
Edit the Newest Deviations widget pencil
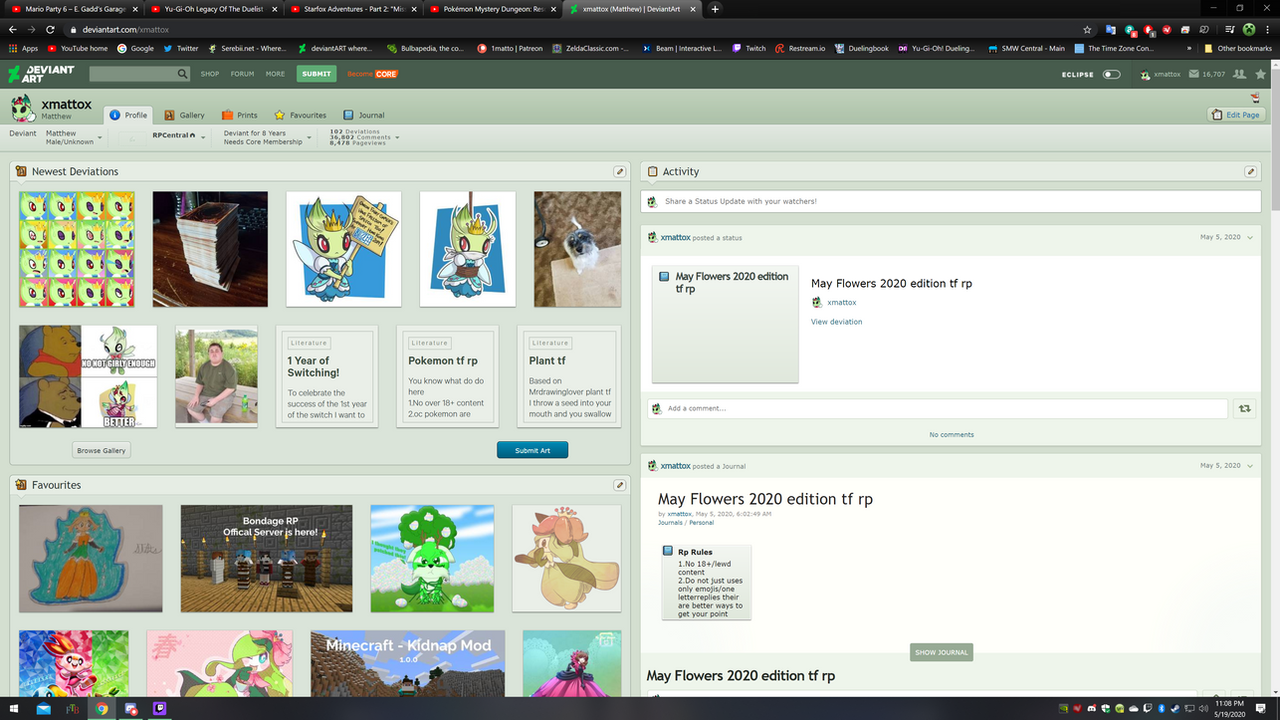coord(620,172)
